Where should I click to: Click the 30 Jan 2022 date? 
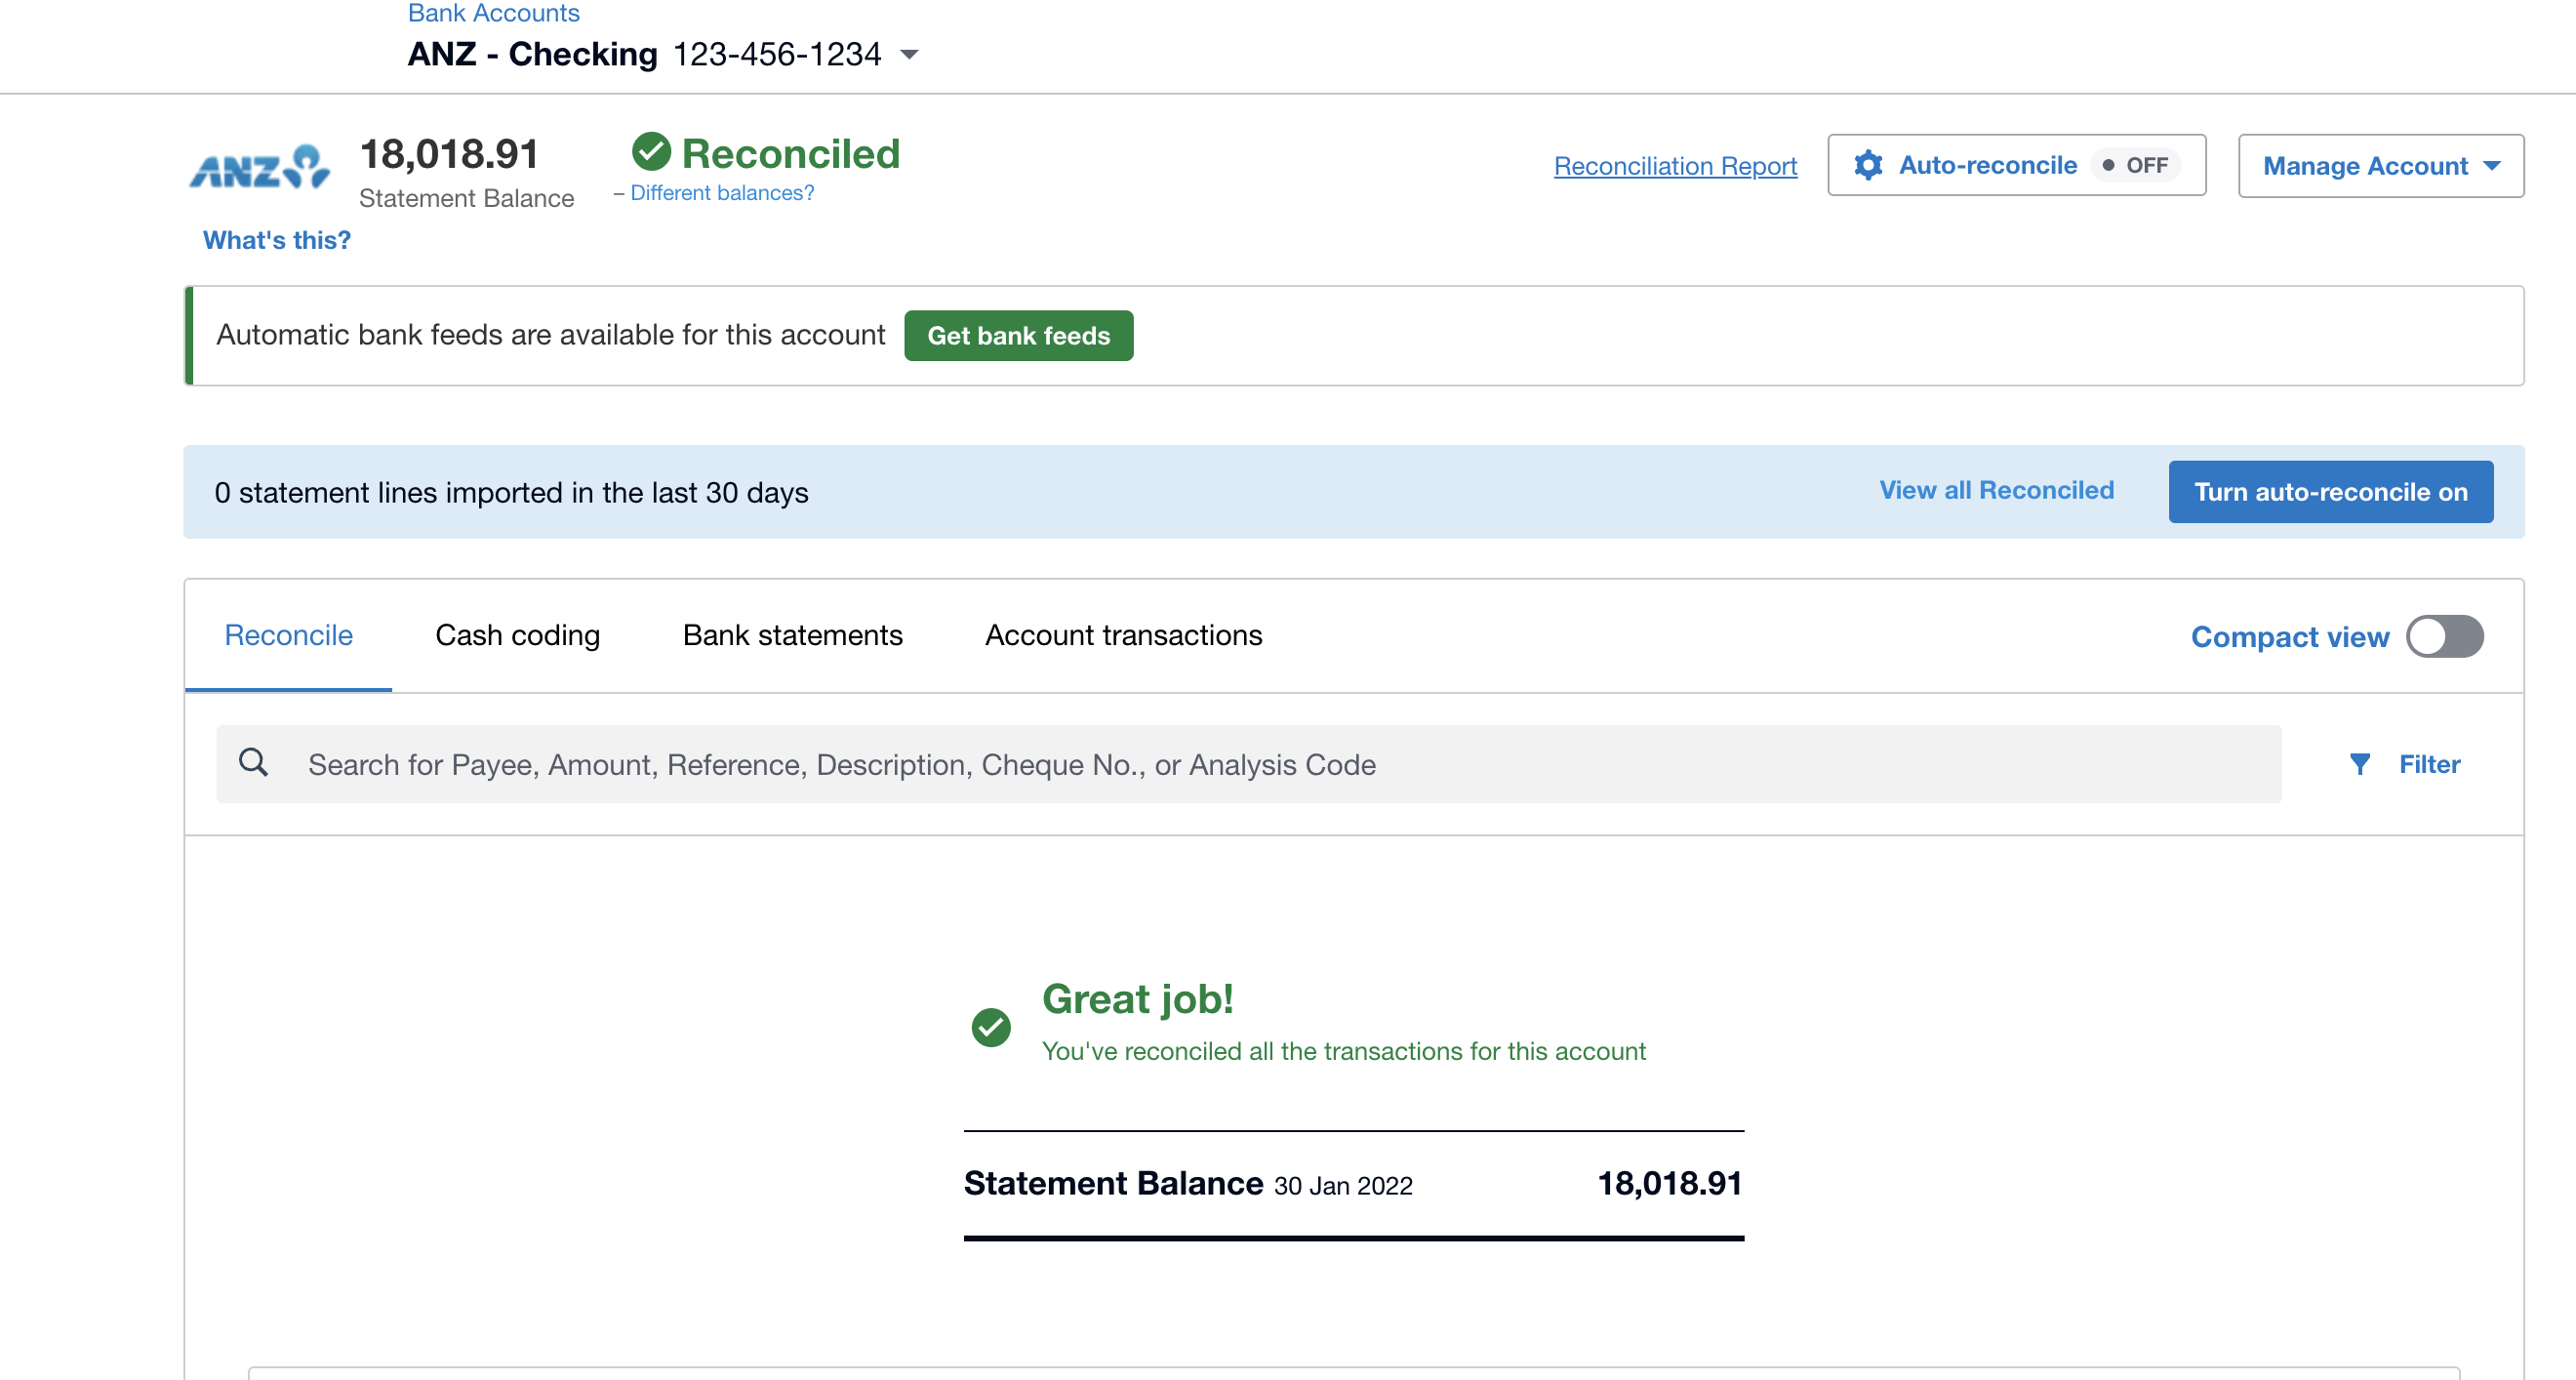point(1342,1185)
